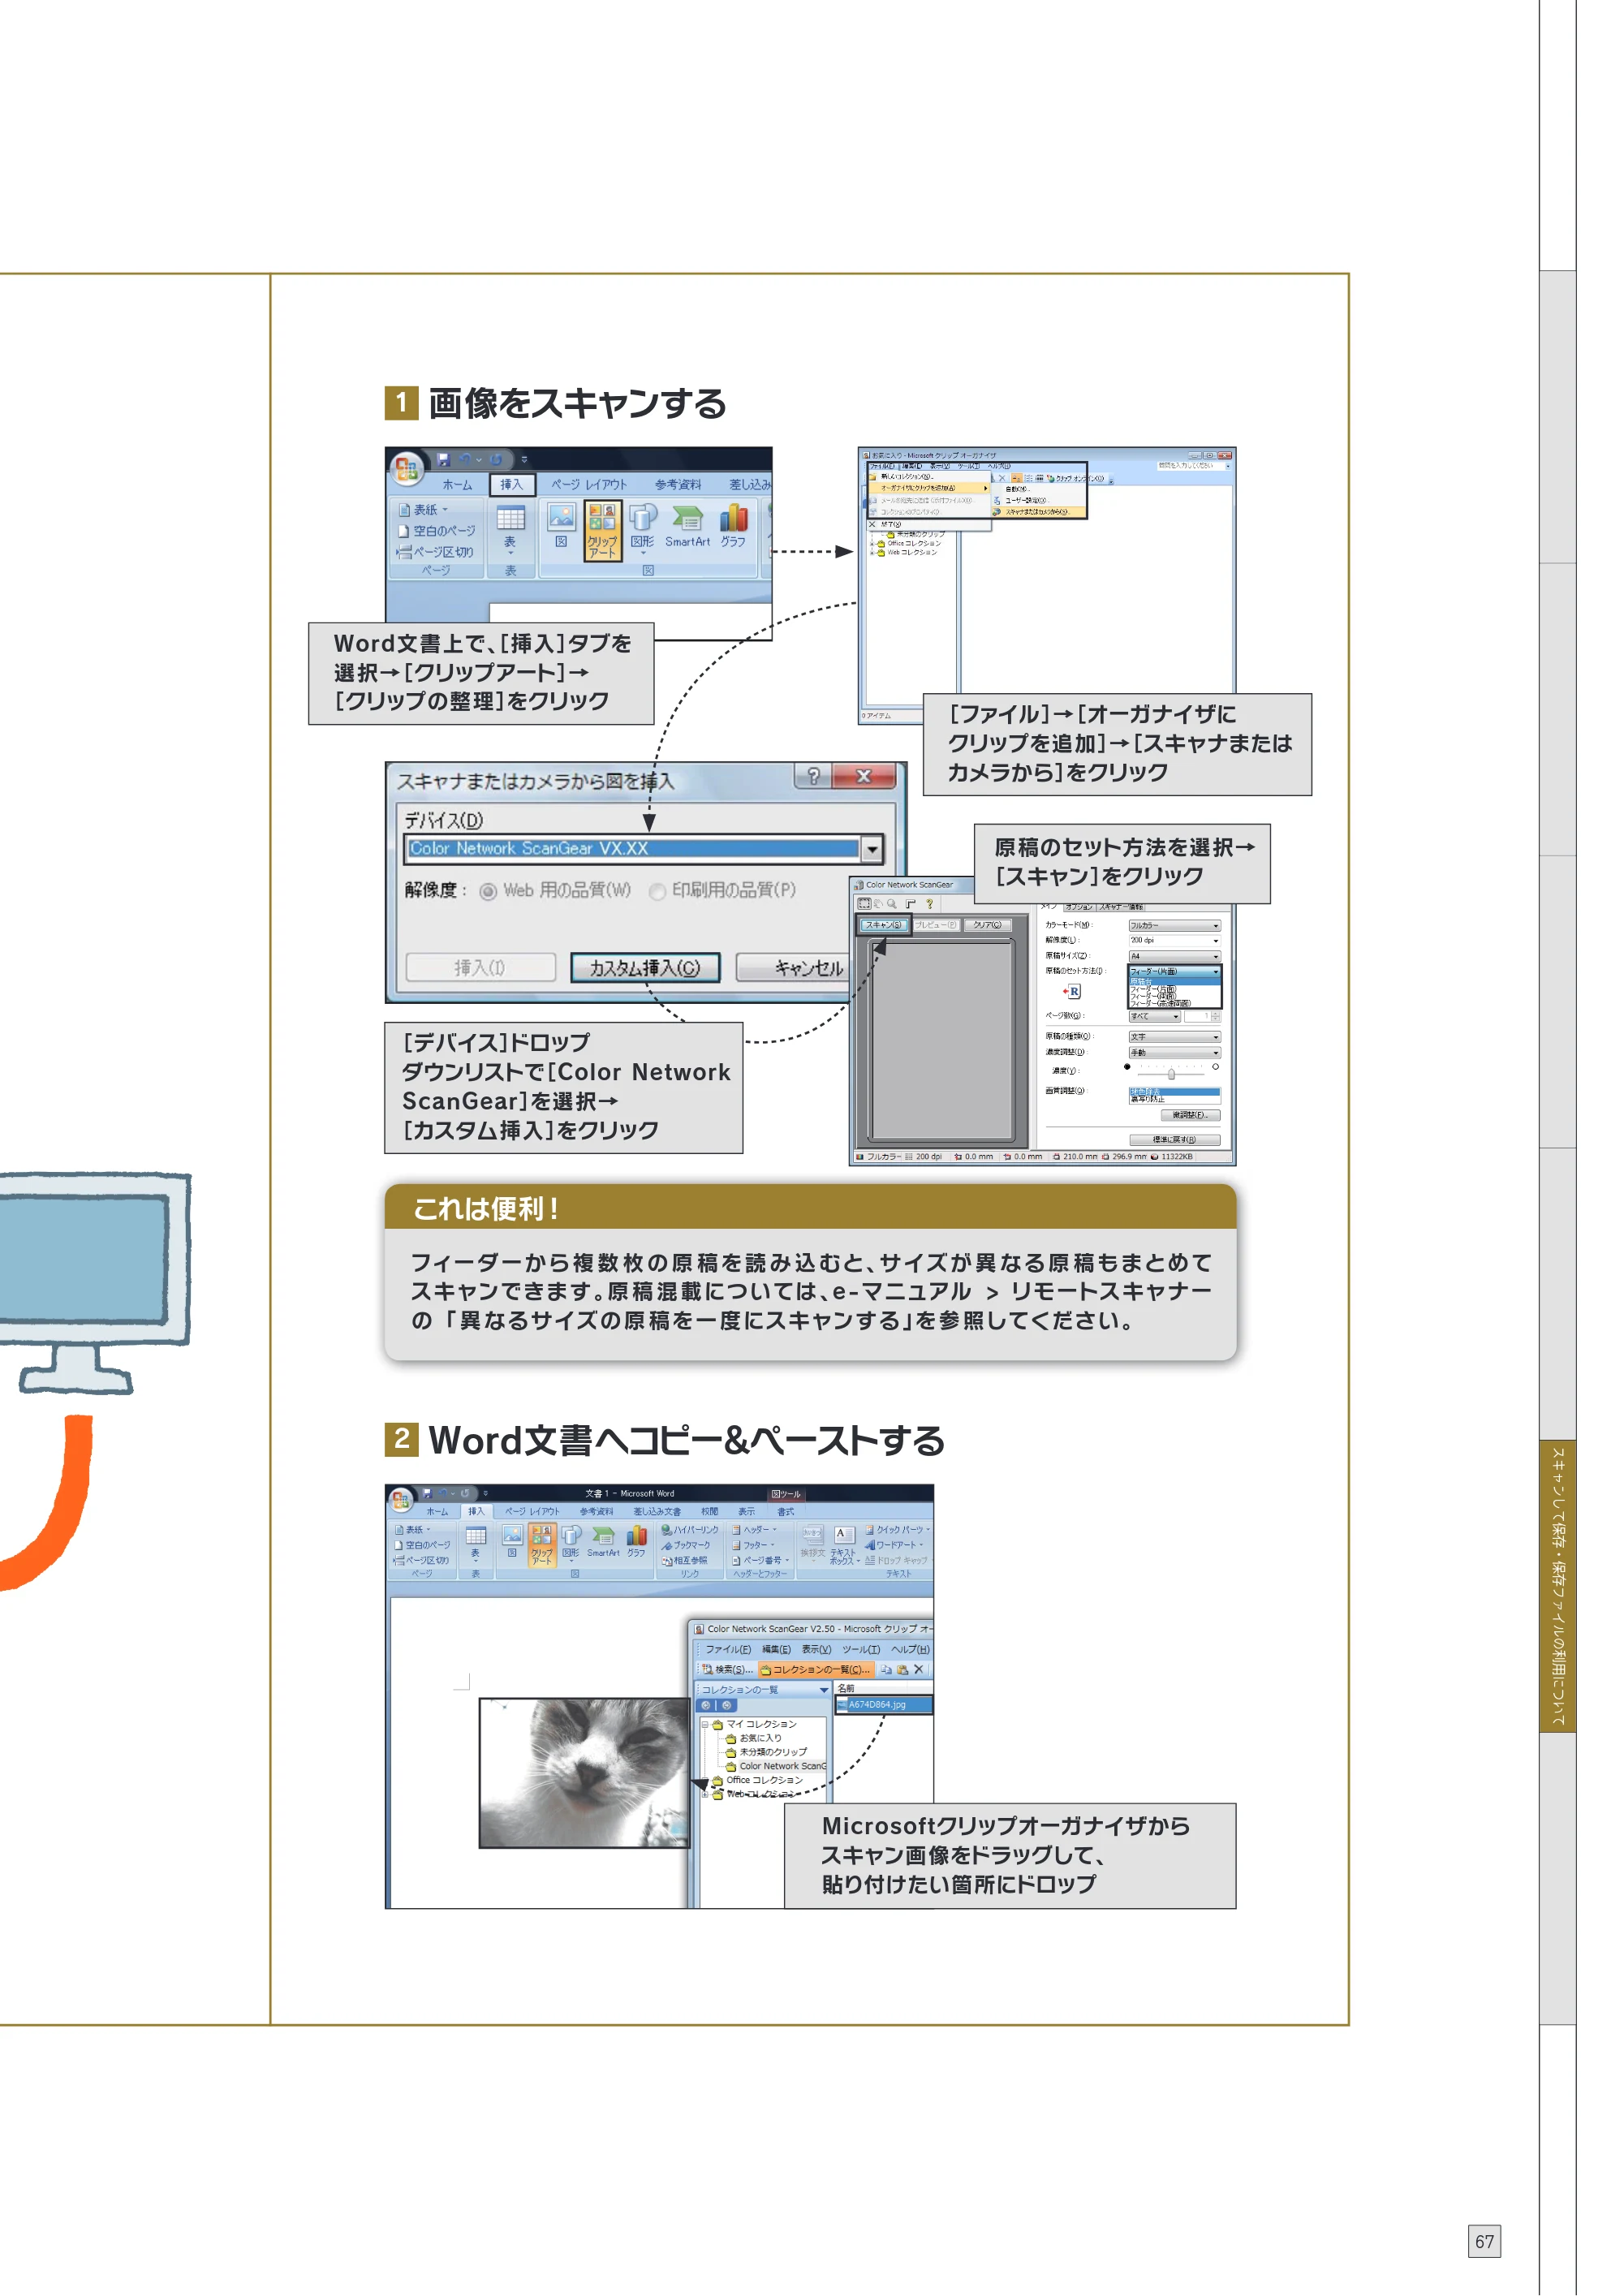This screenshot has width=1624, height=2296.
Task: Click the ? help button in scanner dialog titlebar
Action: pos(813,776)
